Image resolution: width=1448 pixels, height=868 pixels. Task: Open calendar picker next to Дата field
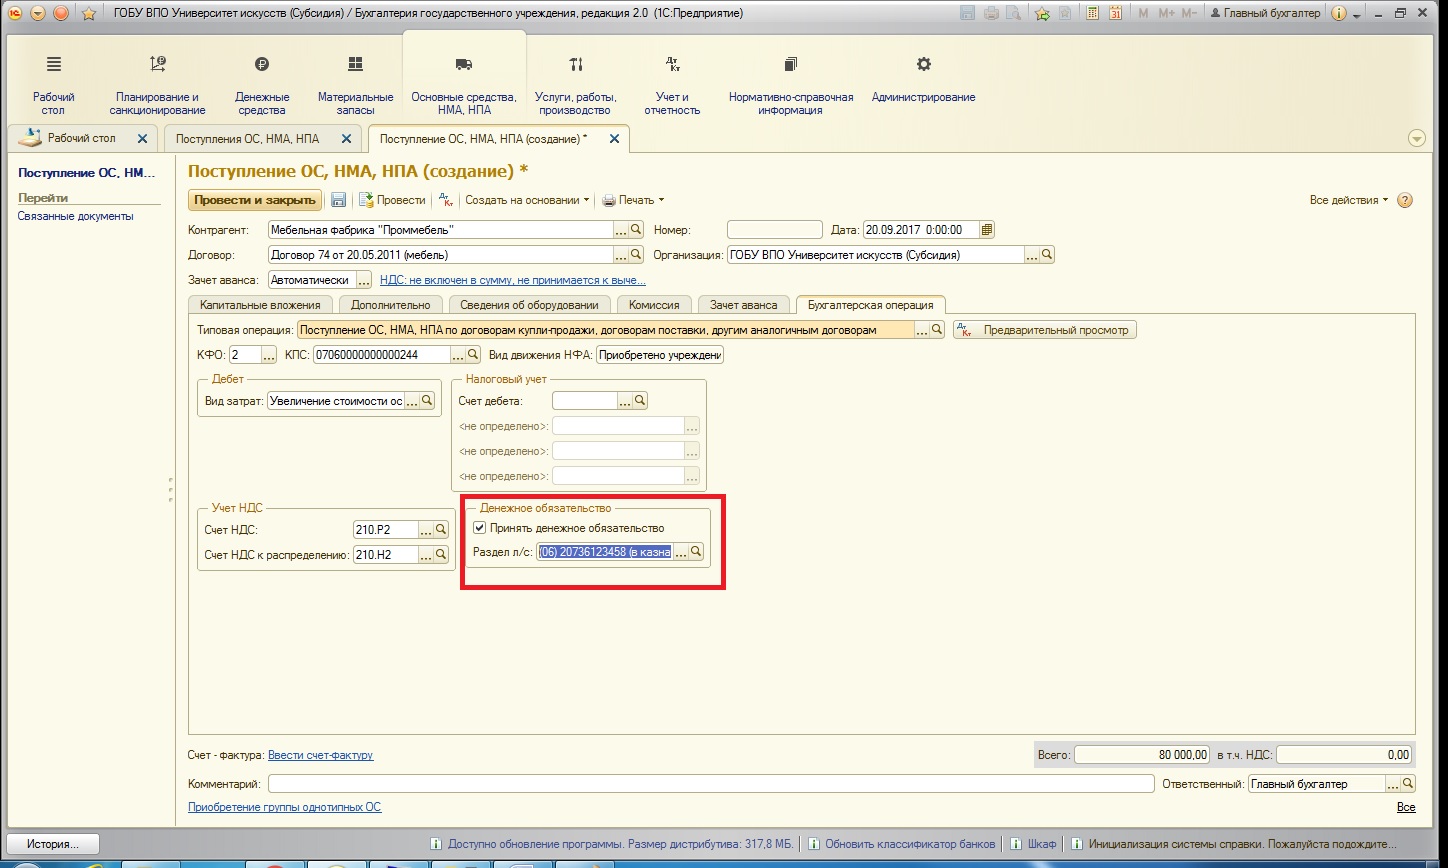(x=987, y=230)
